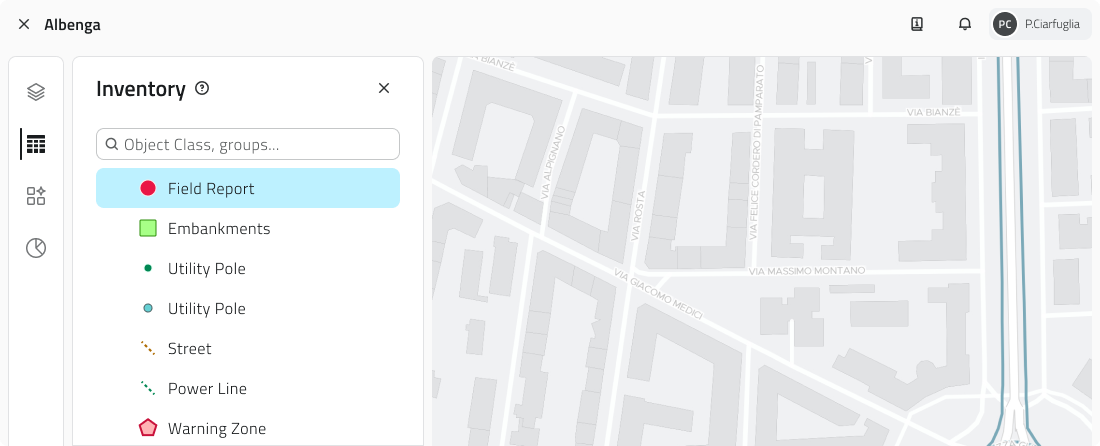This screenshot has height=446, width=1100.
Task: Click the help icon beside Inventory title
Action: coord(202,88)
